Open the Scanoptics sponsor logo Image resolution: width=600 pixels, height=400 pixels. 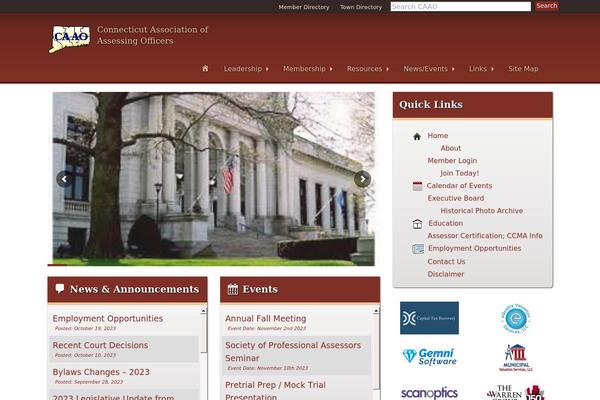[x=429, y=393]
